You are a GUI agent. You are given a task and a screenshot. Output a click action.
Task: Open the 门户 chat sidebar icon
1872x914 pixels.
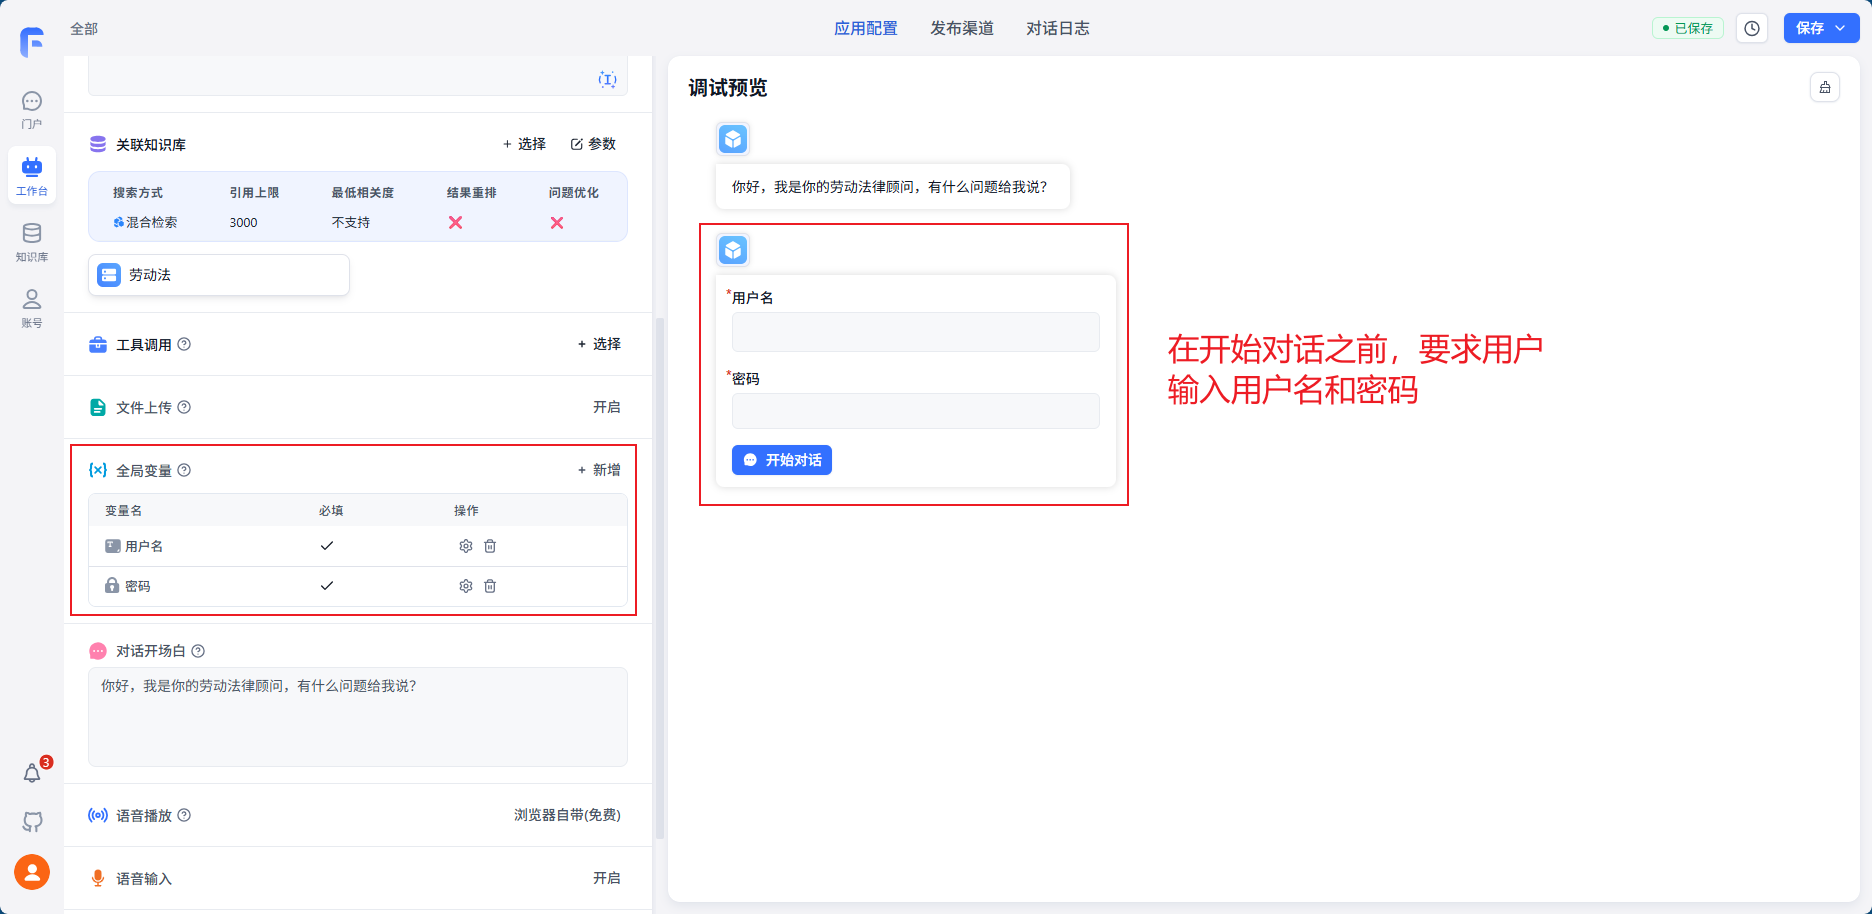32,109
